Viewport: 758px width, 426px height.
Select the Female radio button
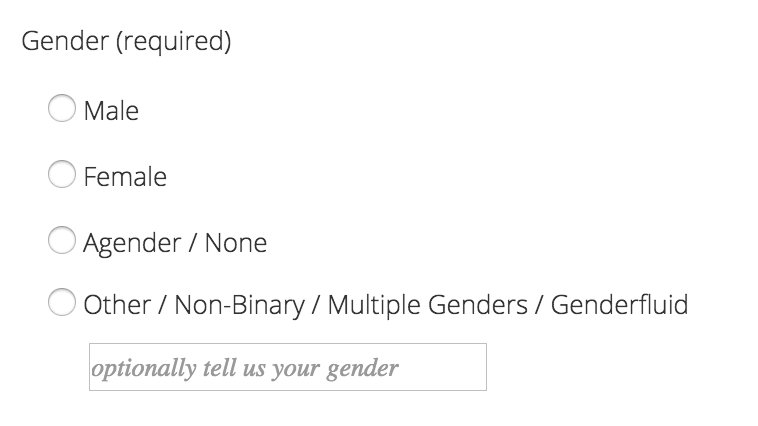(62, 176)
